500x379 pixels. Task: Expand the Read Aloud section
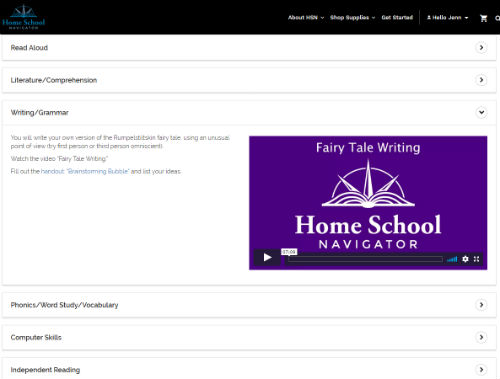249,48
